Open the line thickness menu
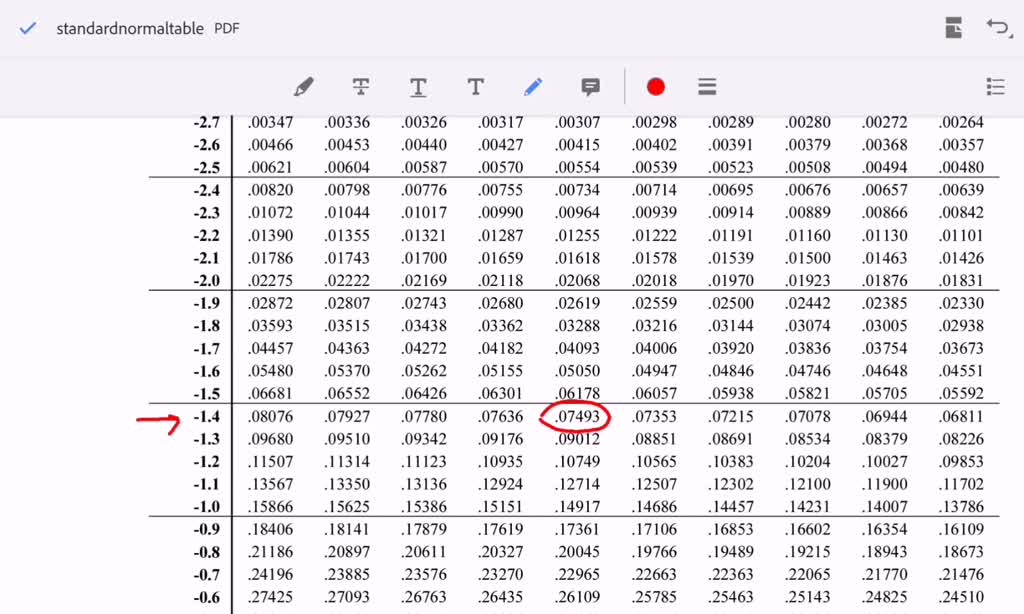The width and height of the screenshot is (1024, 614). tap(707, 86)
